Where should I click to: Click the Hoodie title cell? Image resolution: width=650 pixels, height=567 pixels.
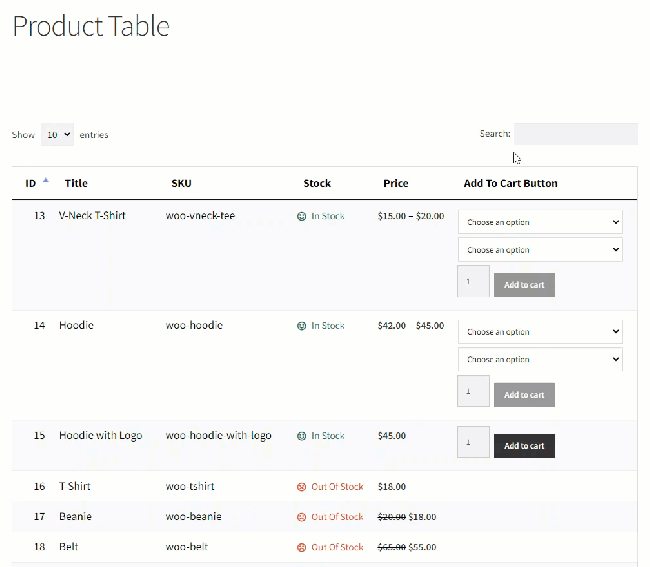point(76,325)
